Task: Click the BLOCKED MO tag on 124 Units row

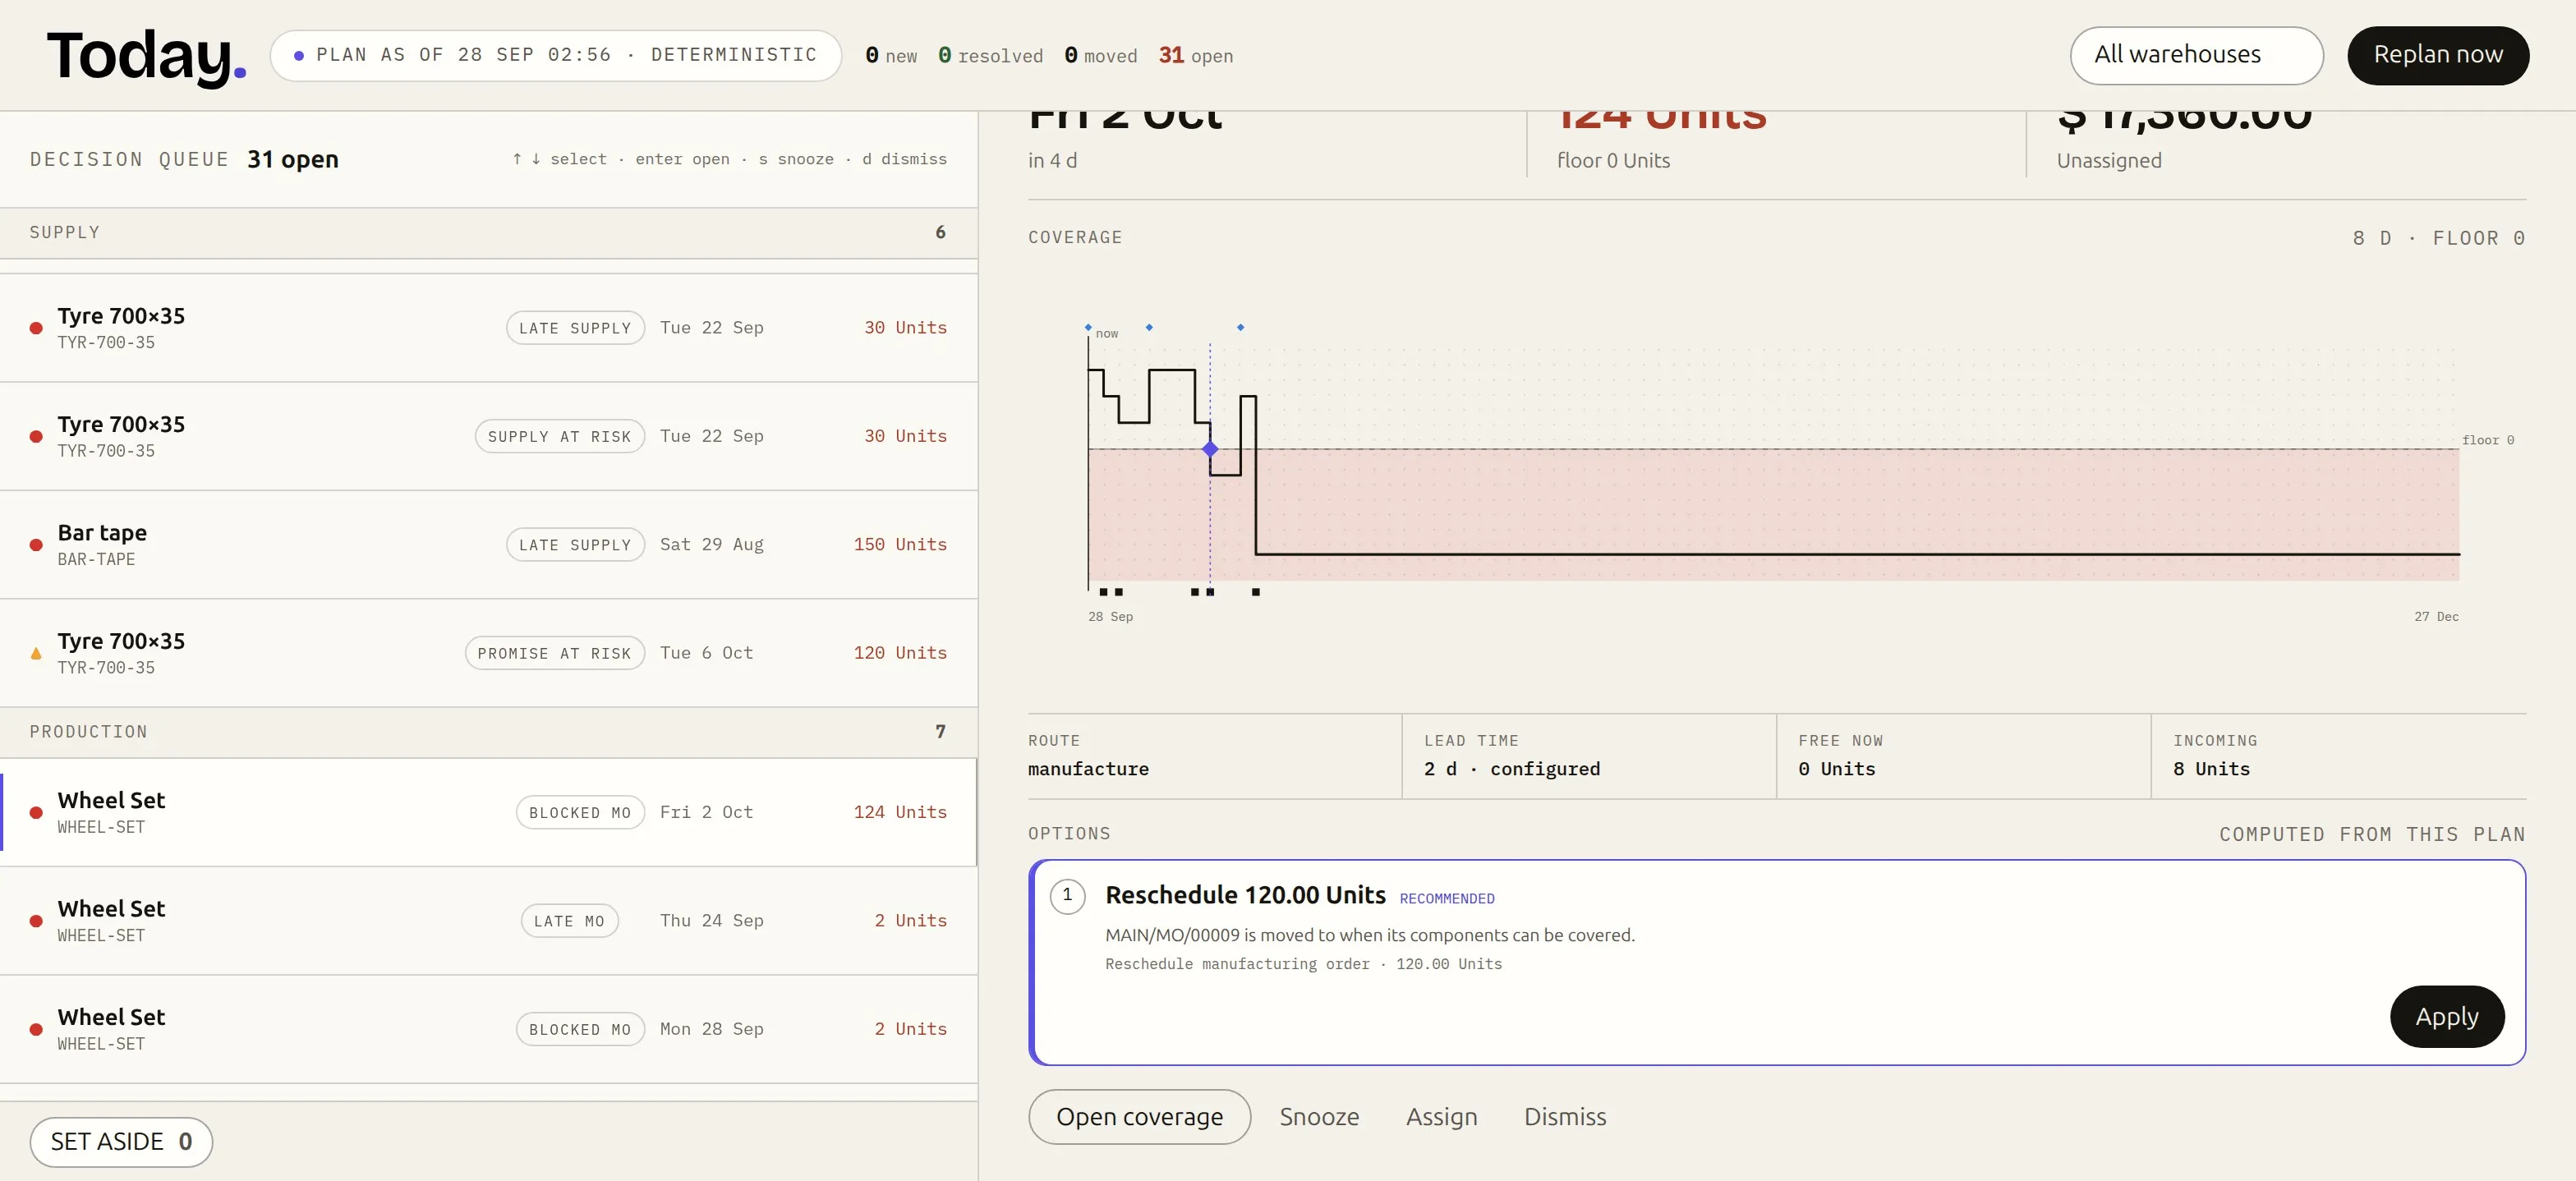Action: coord(580,813)
